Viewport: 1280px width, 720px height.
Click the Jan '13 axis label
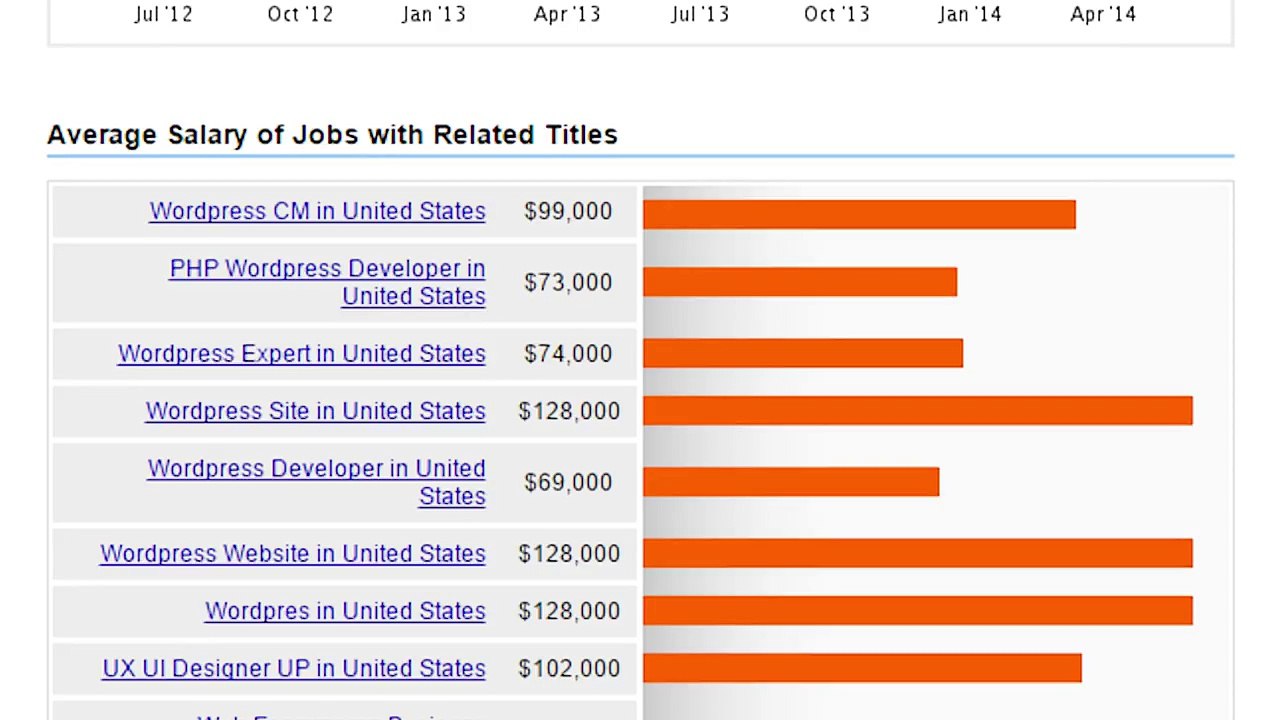433,14
